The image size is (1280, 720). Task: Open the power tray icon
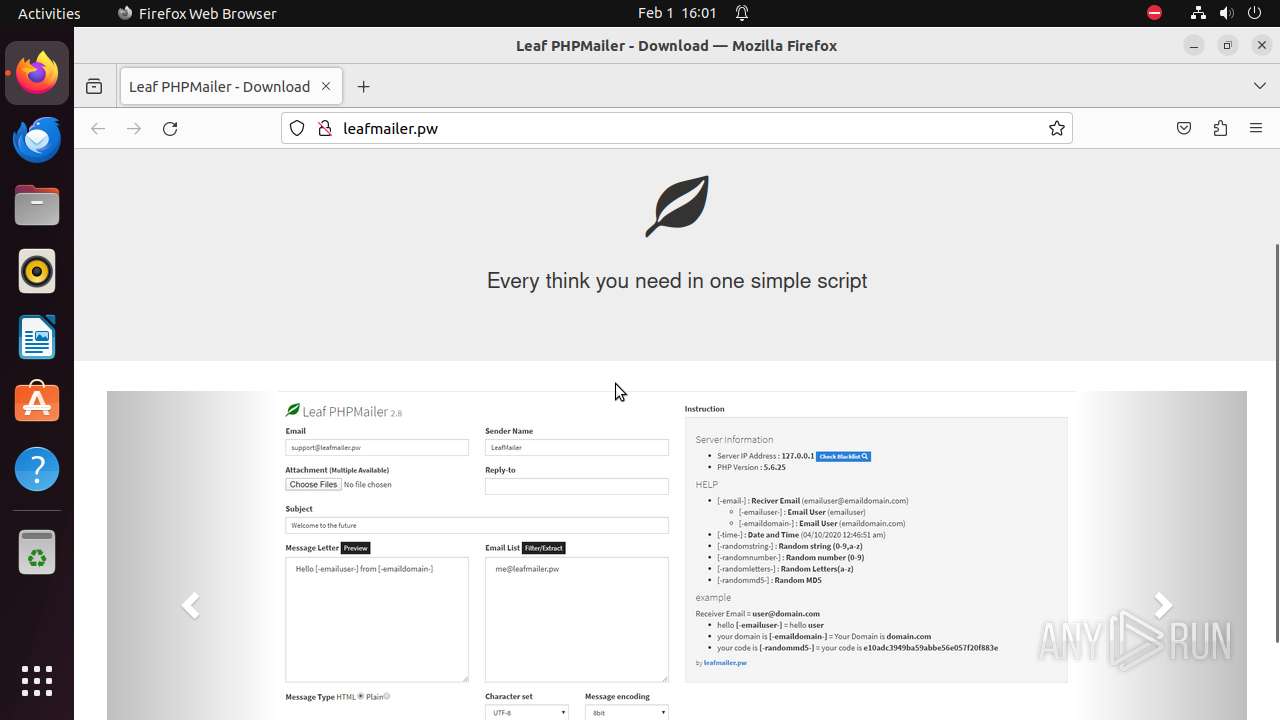pyautogui.click(x=1254, y=13)
